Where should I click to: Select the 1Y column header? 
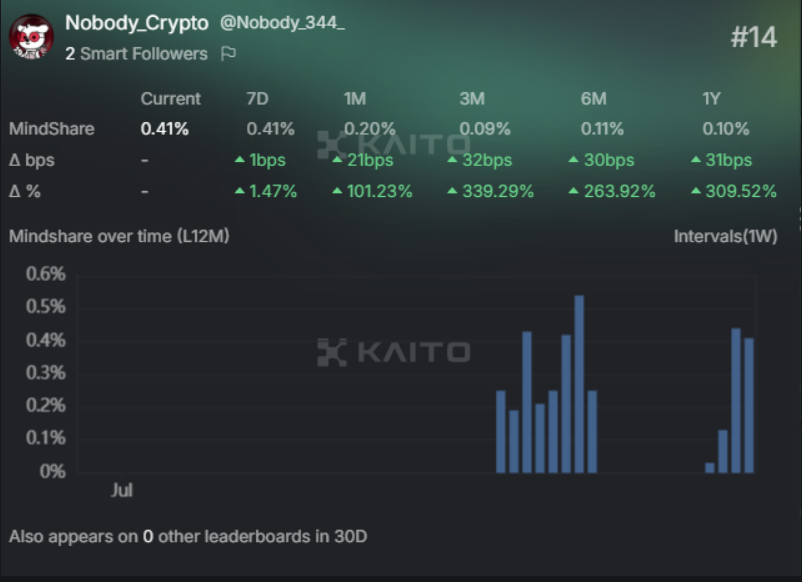(x=711, y=98)
